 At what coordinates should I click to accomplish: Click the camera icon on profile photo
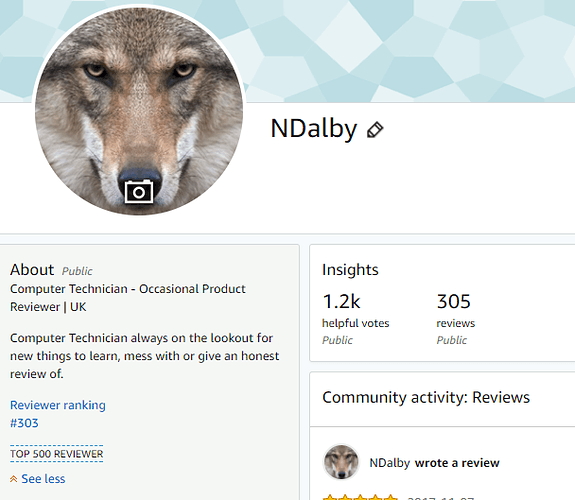coord(139,191)
